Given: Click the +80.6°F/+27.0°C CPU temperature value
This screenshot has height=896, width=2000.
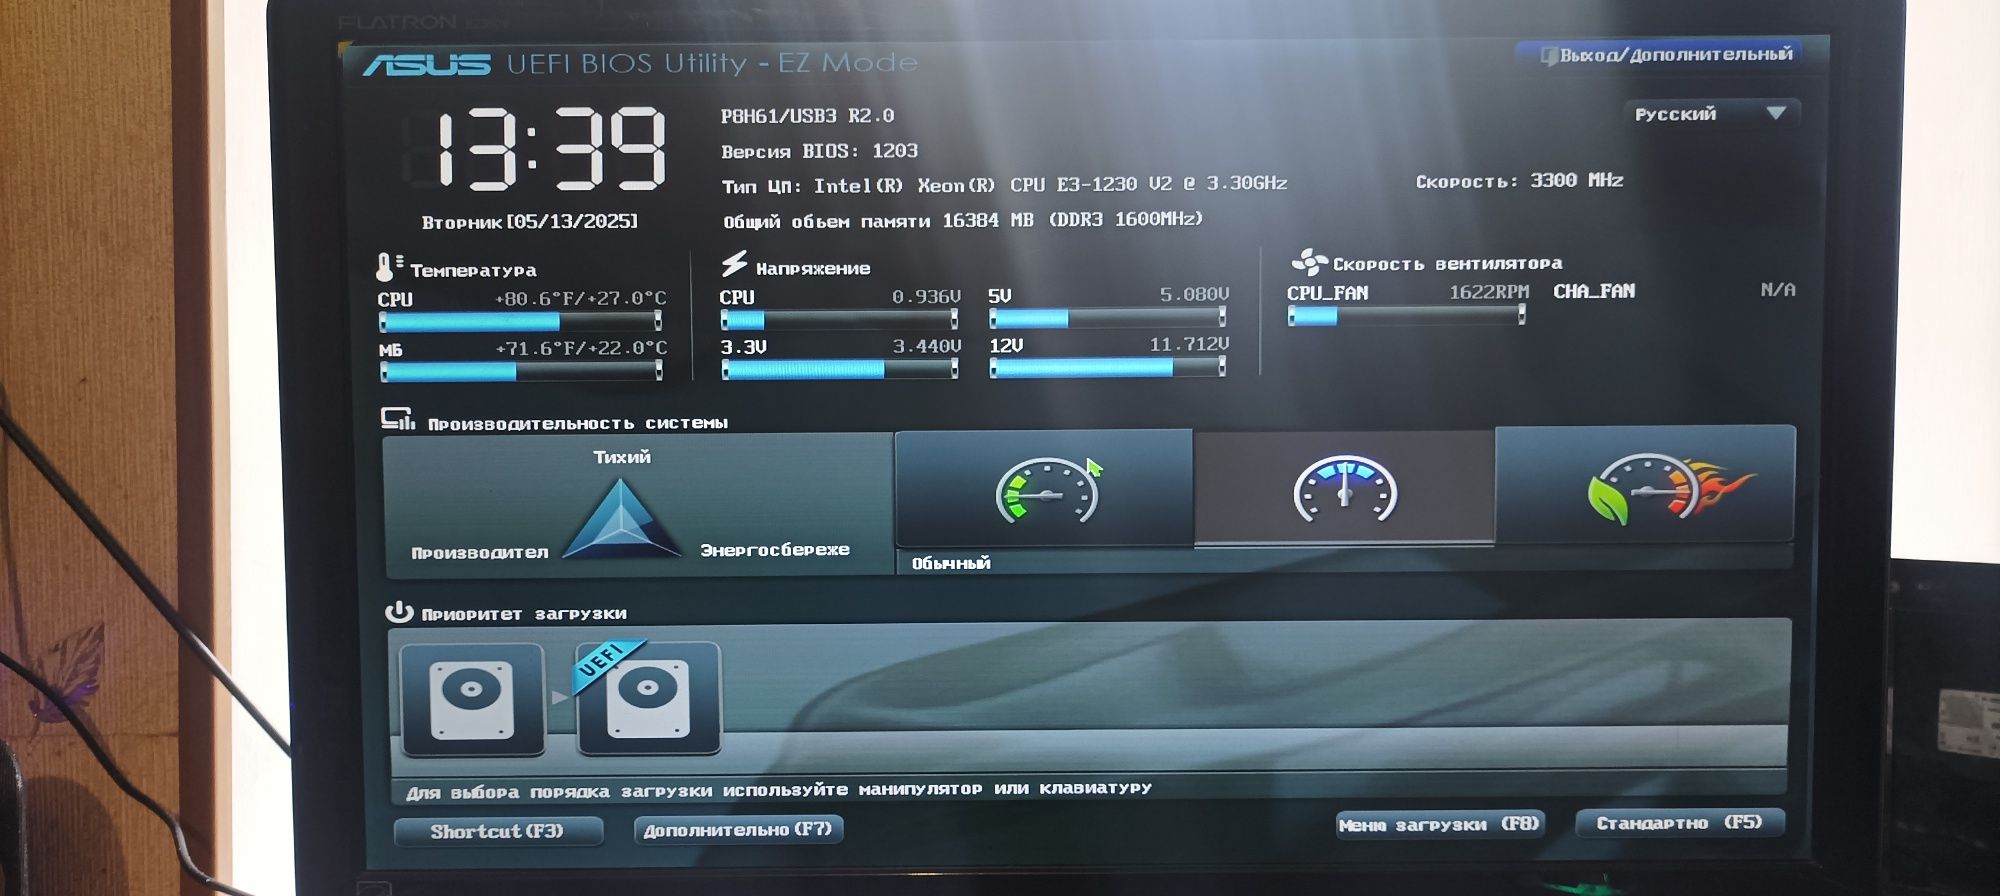Looking at the screenshot, I should pos(581,299).
